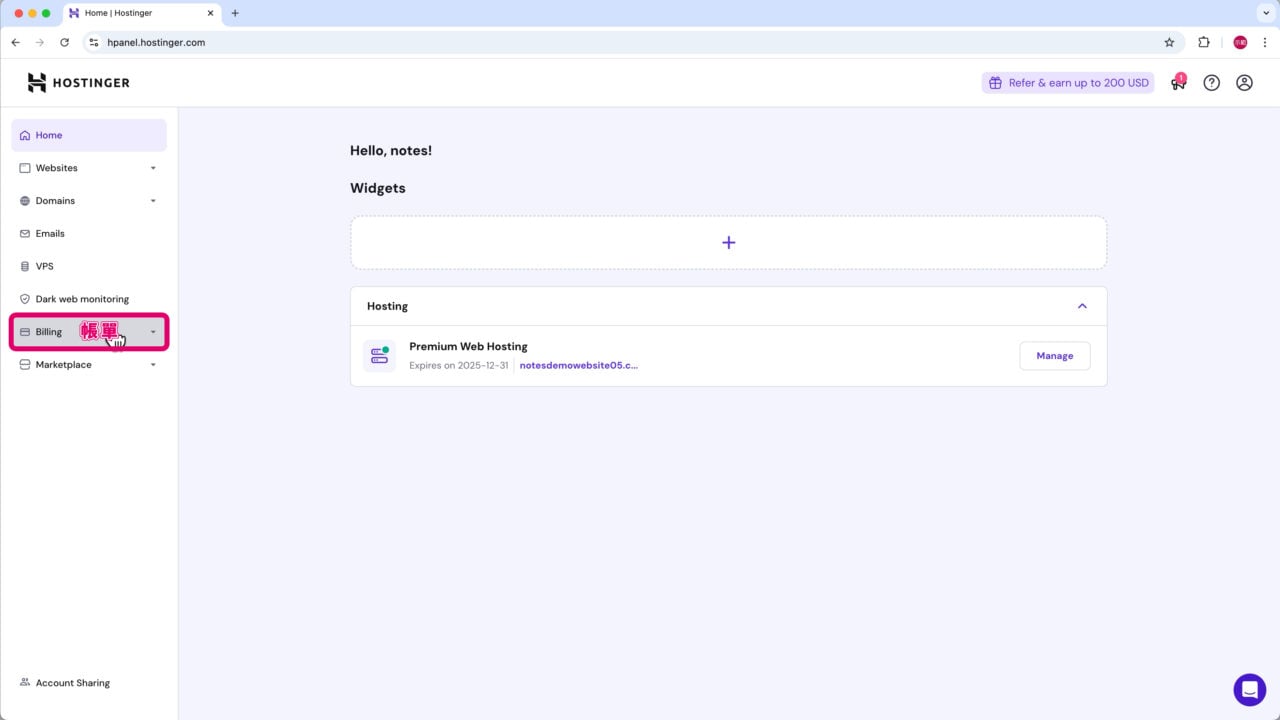
Task: Open the notesdemowebsite05 domain link
Action: (578, 365)
